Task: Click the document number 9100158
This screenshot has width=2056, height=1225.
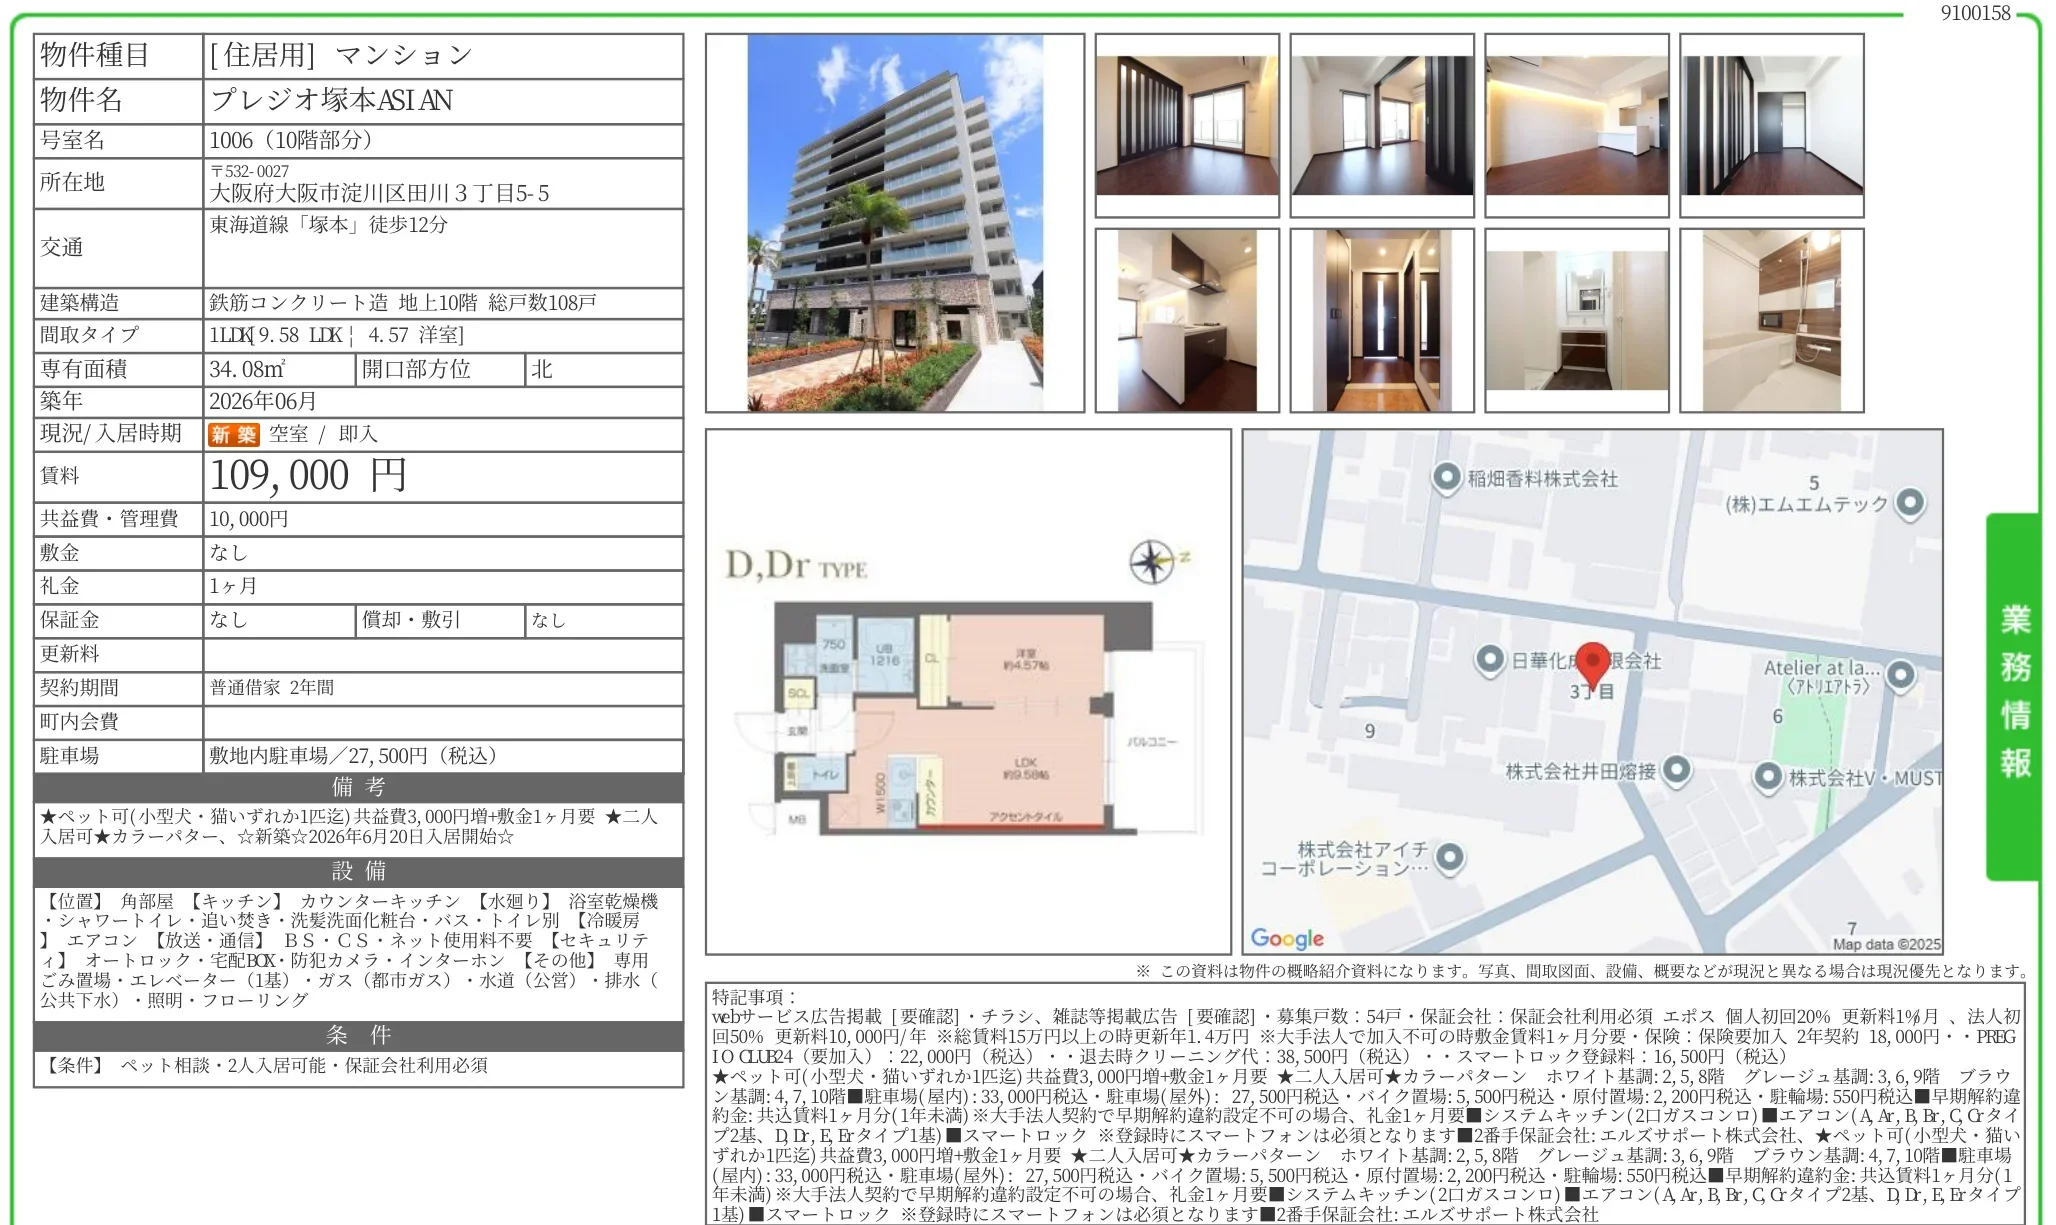Action: (x=1975, y=13)
